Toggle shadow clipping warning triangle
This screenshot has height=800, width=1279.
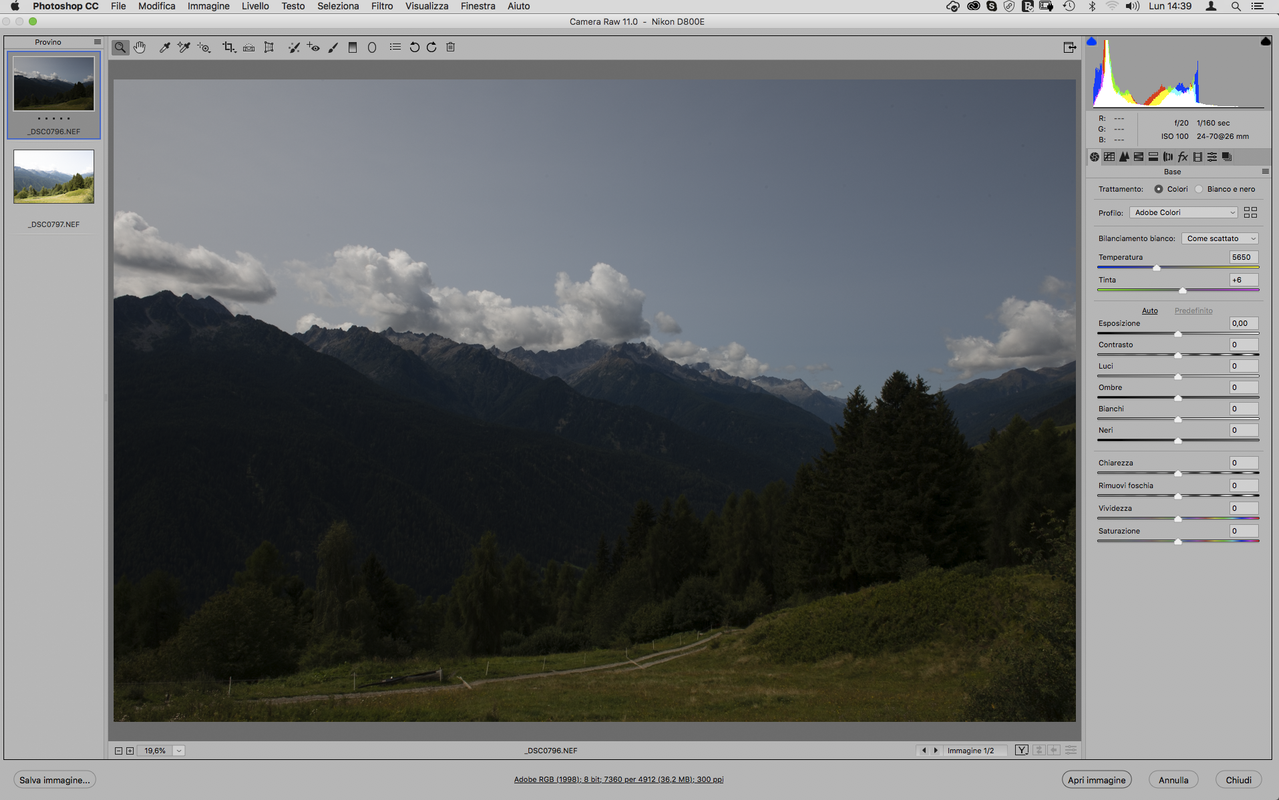click(1091, 42)
